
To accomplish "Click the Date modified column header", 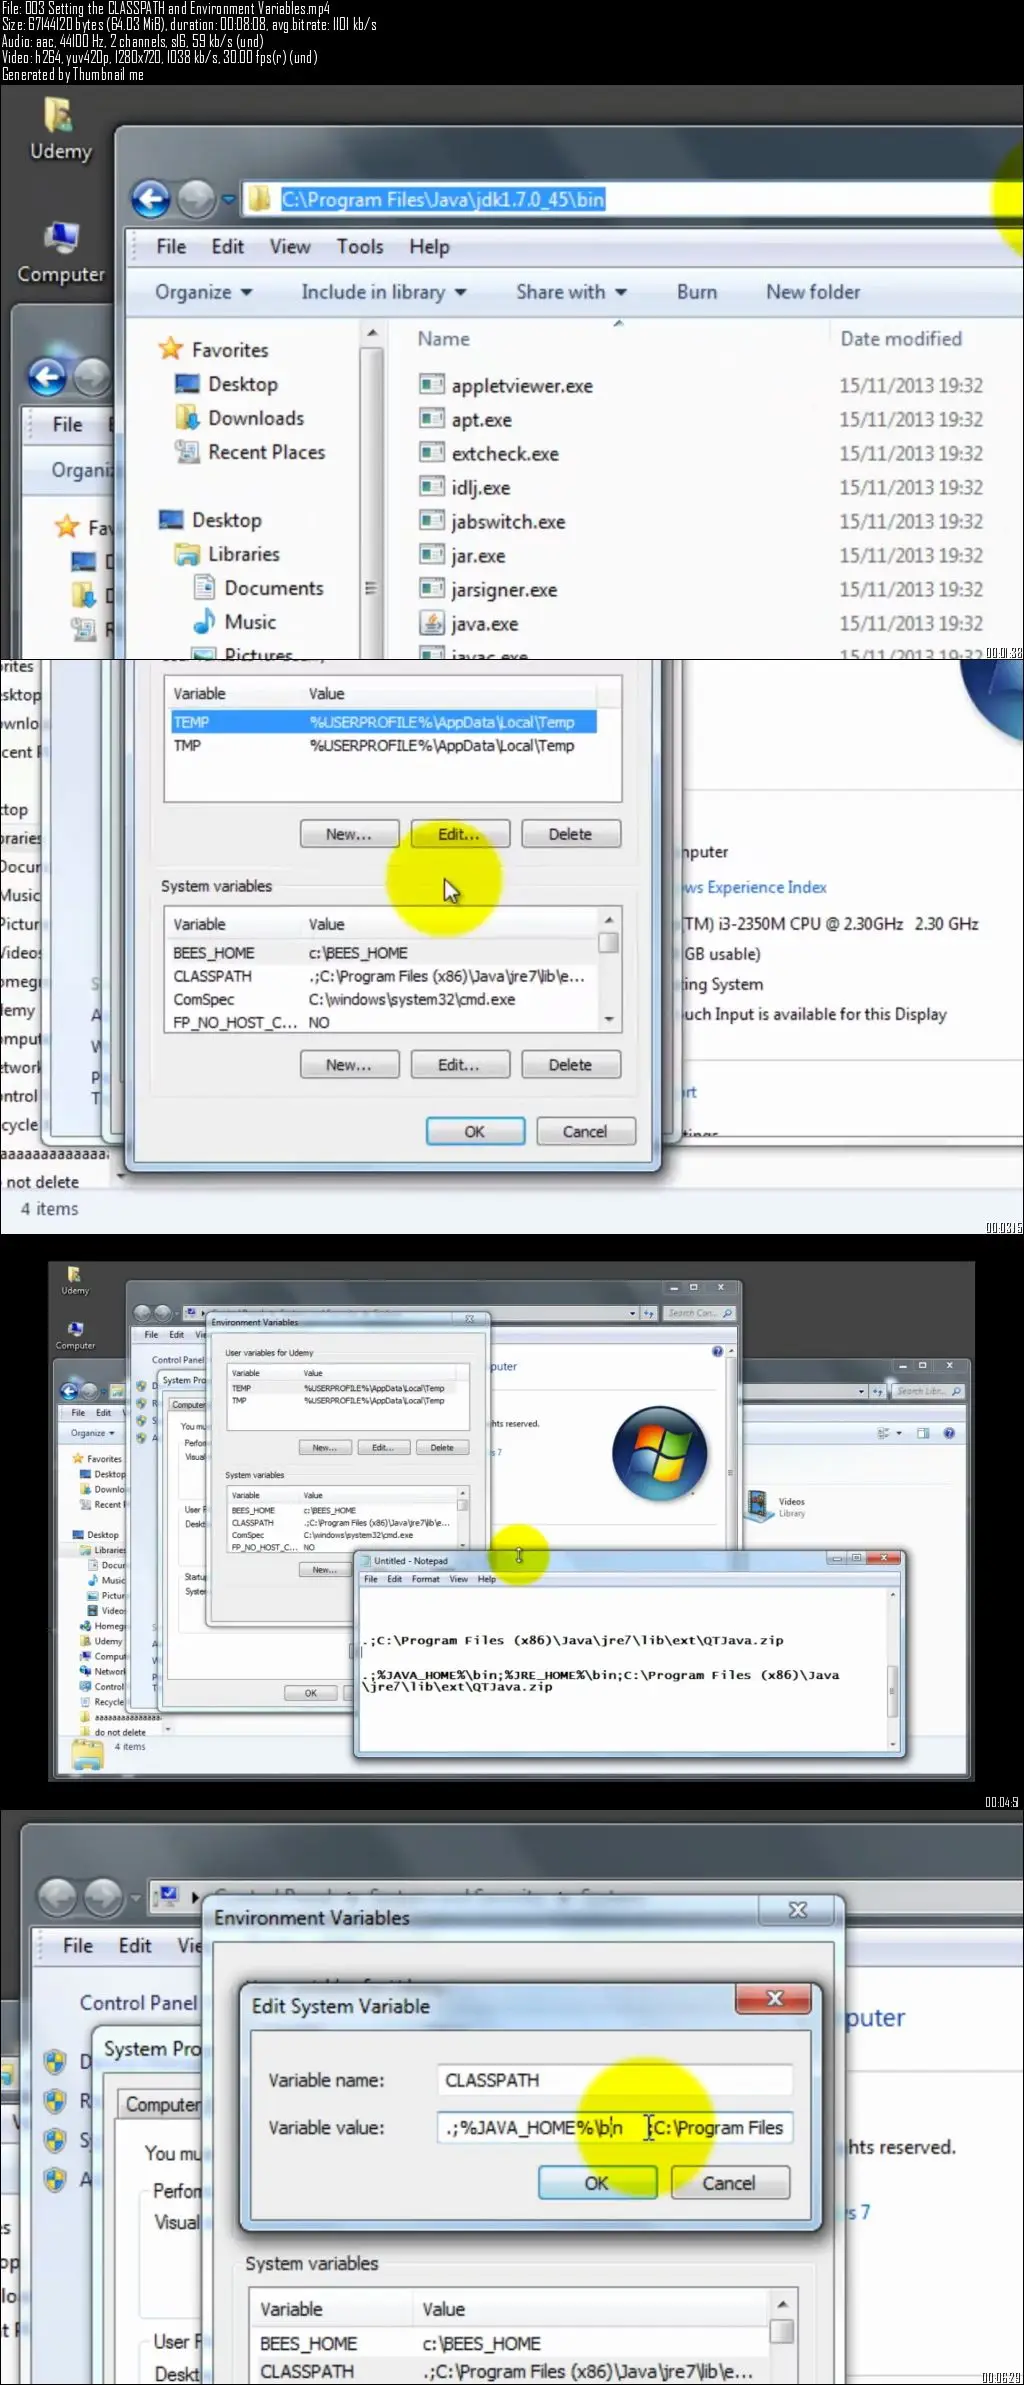I will point(901,338).
